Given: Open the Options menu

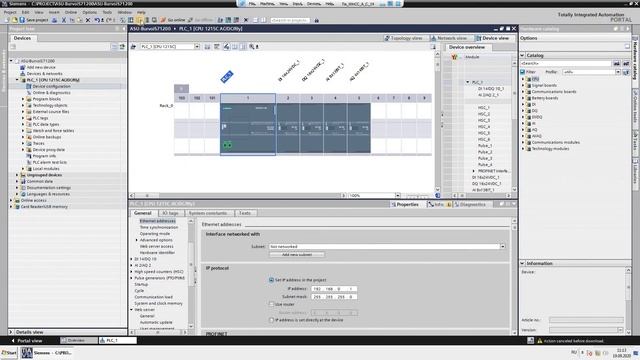Looking at the screenshot, I should point(89,12).
